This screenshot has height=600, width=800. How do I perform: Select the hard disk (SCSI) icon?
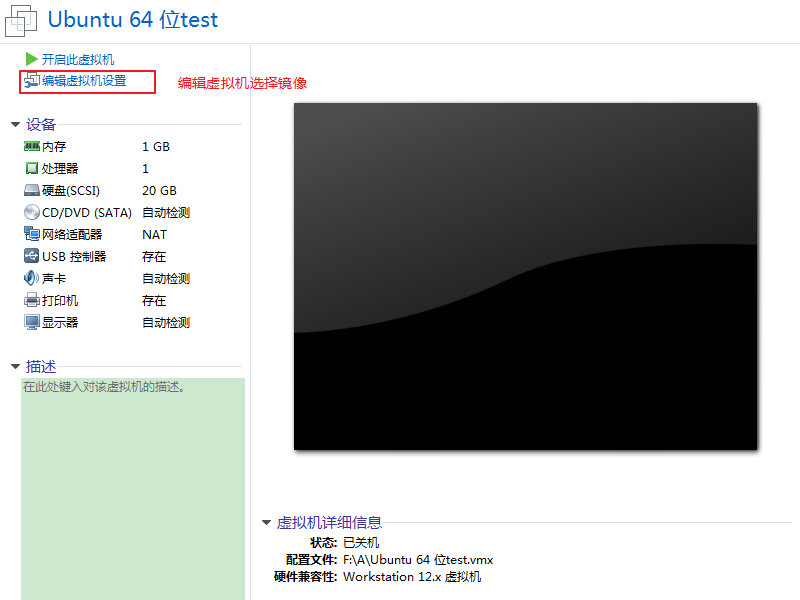[x=32, y=191]
